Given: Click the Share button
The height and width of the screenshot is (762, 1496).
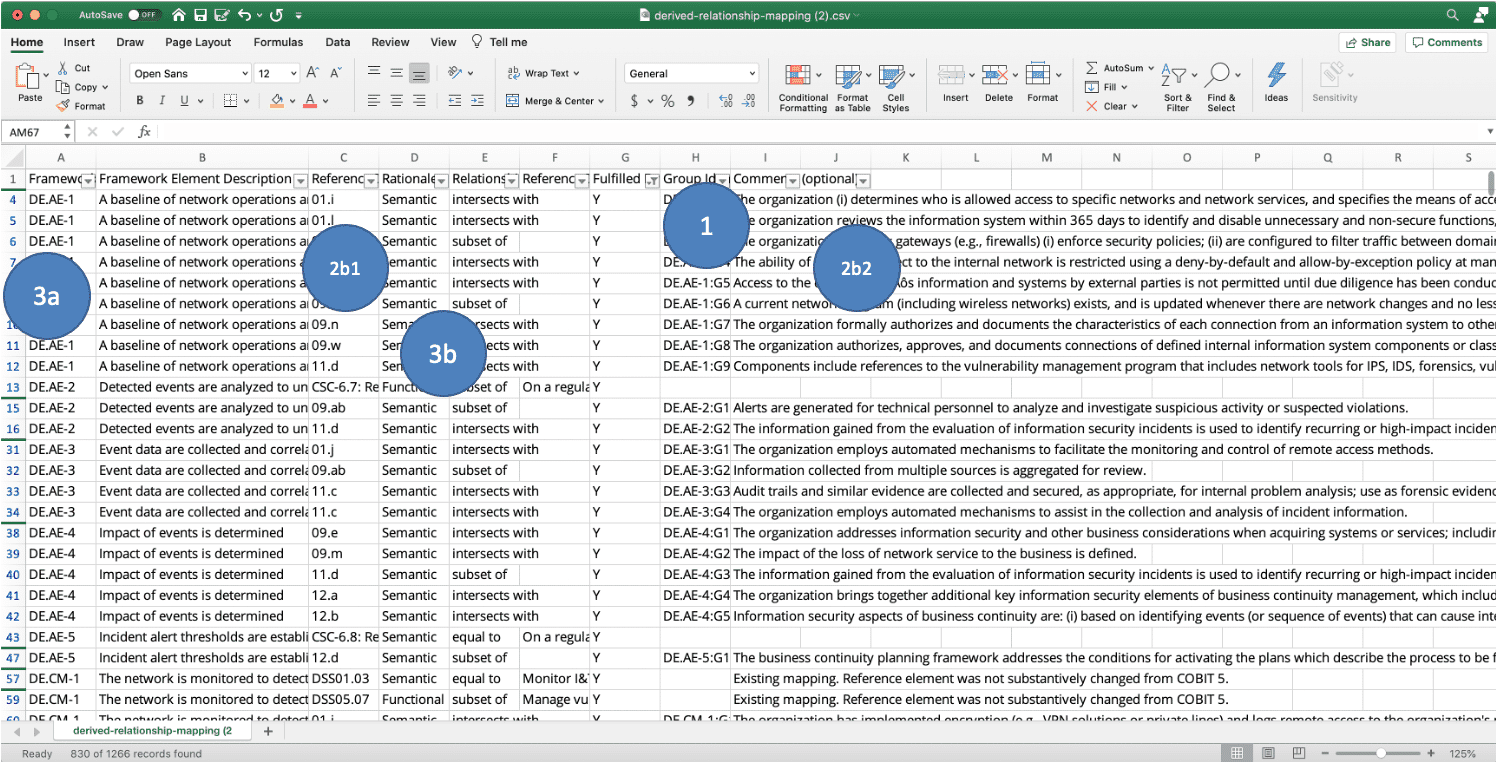Looking at the screenshot, I should pyautogui.click(x=1368, y=42).
